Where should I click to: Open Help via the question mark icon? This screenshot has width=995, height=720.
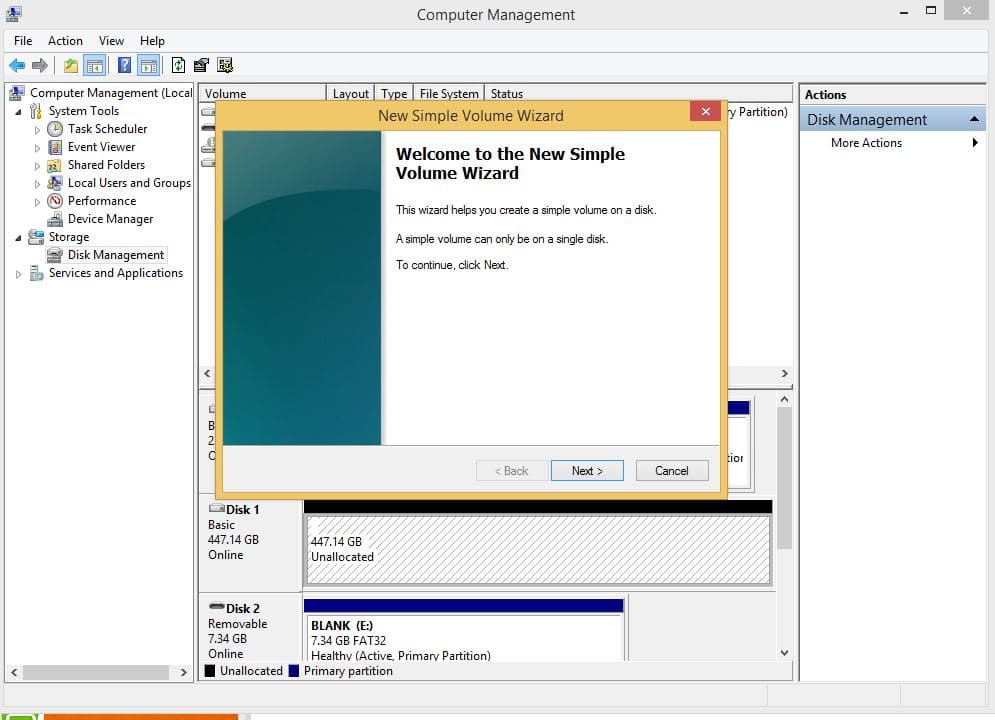[124, 65]
